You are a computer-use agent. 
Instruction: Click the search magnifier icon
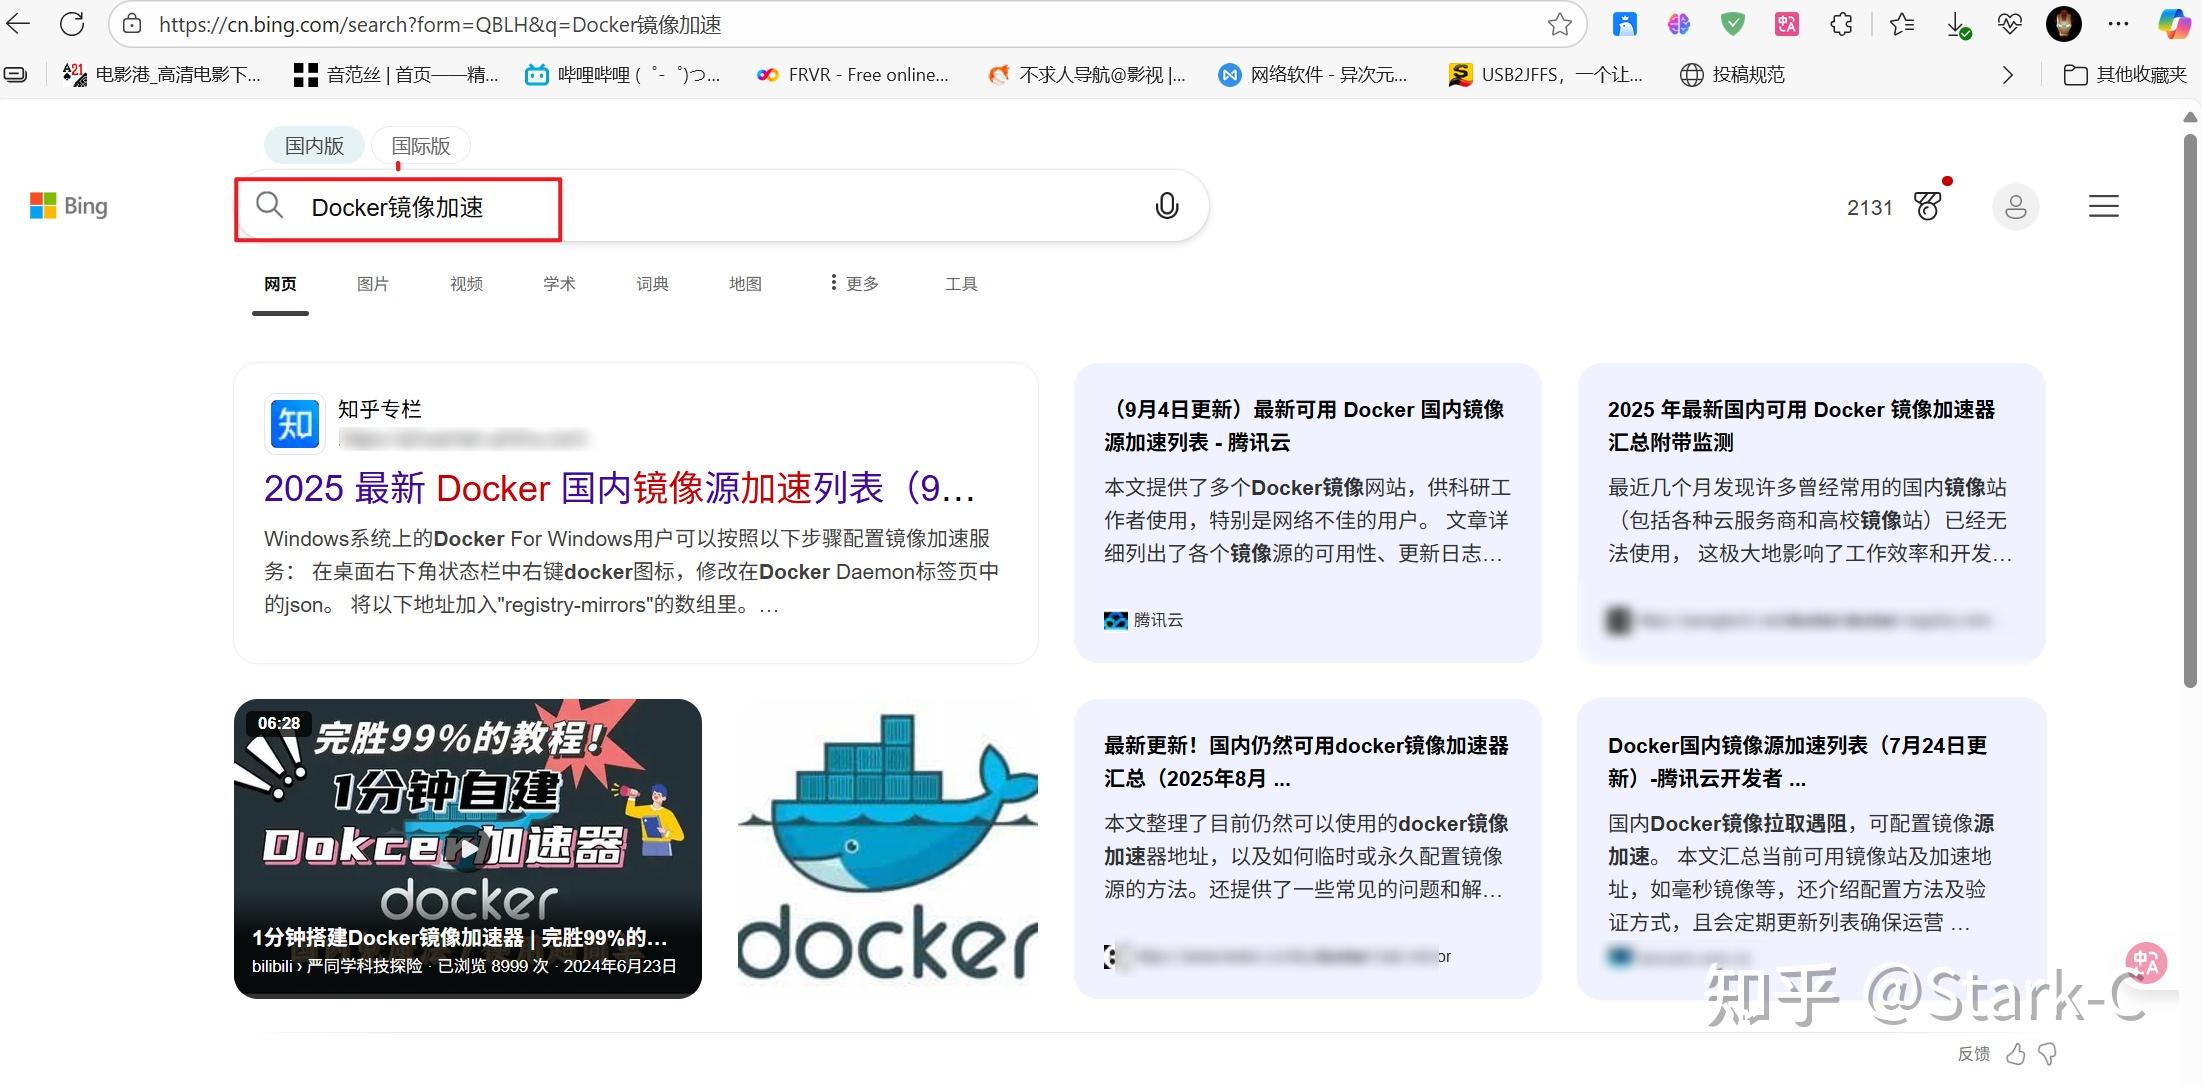pyautogui.click(x=268, y=206)
